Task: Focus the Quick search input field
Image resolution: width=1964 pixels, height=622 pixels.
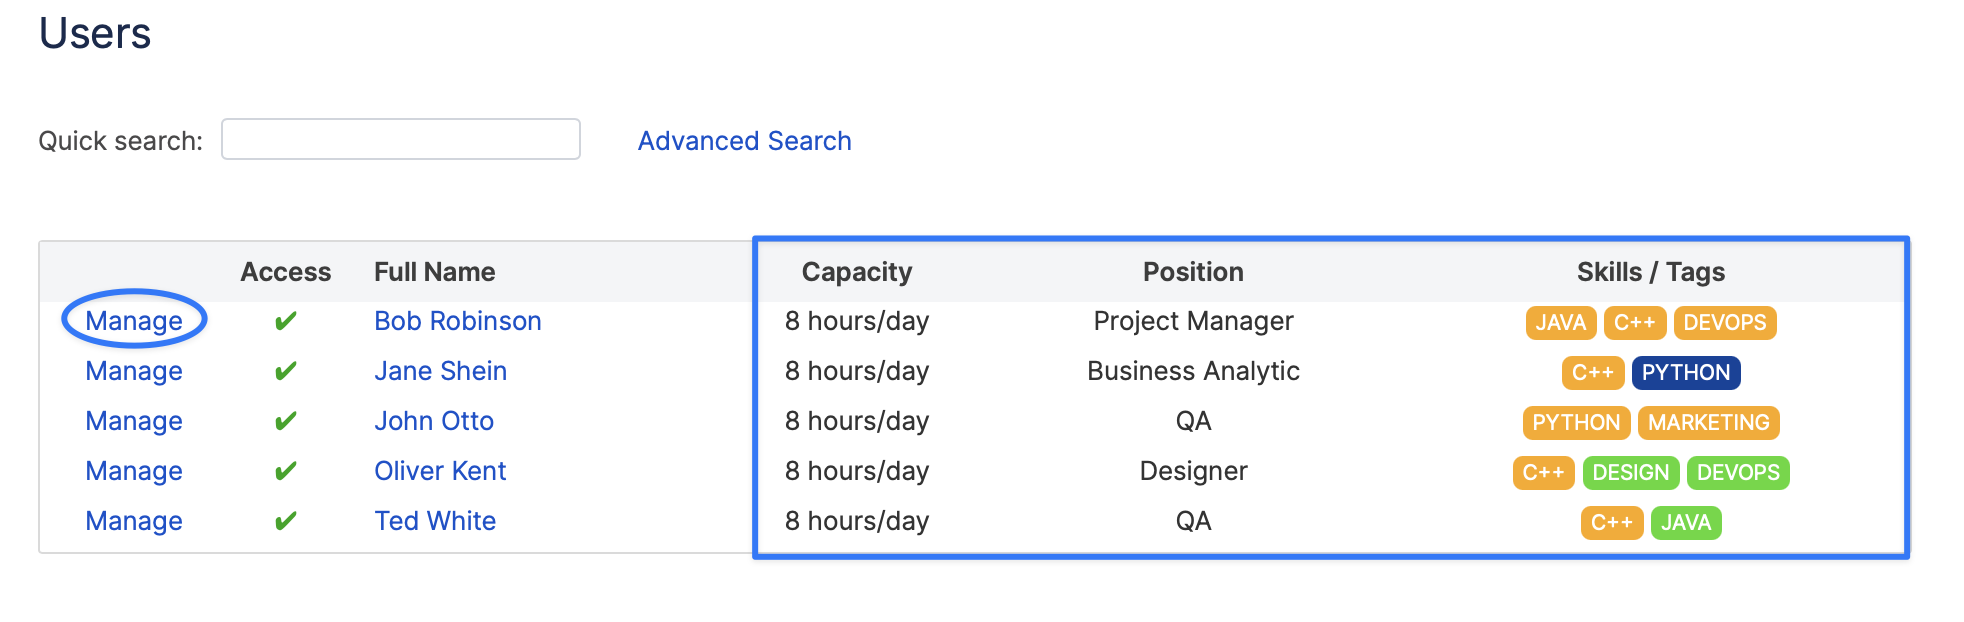Action: (400, 139)
